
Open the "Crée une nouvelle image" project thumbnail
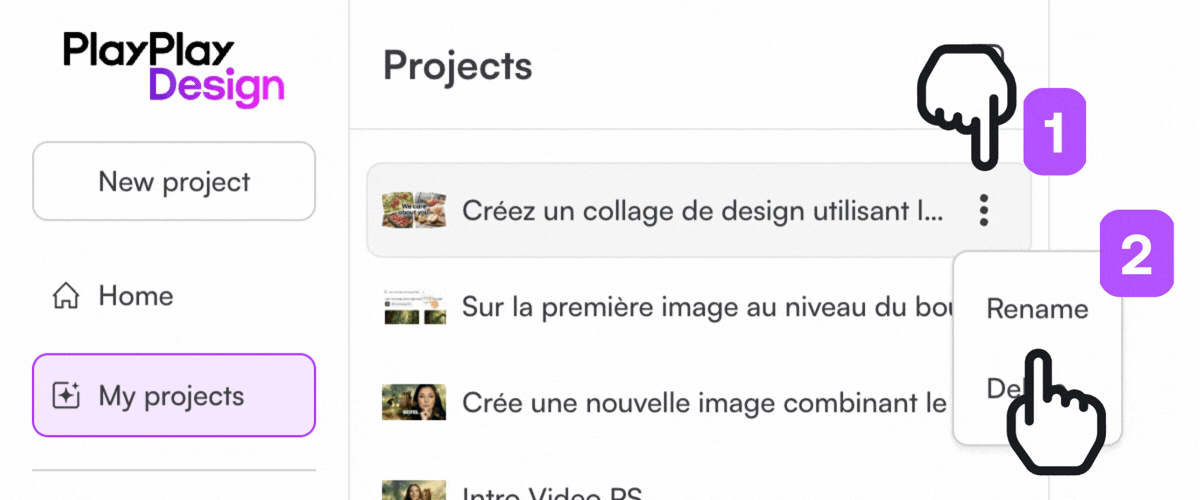coord(413,402)
